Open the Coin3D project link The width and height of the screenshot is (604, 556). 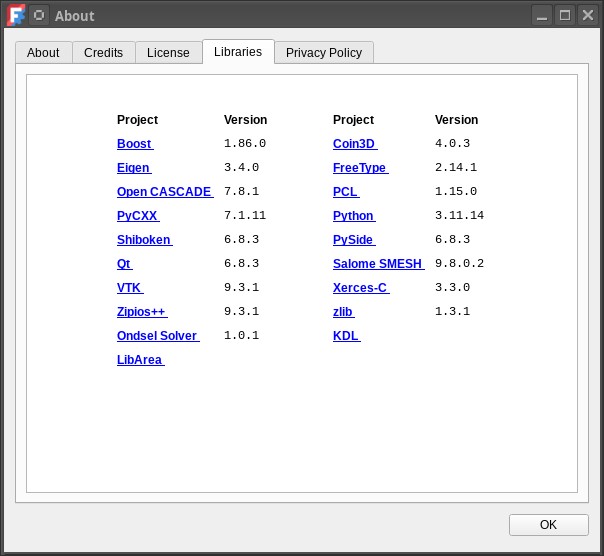tap(354, 144)
